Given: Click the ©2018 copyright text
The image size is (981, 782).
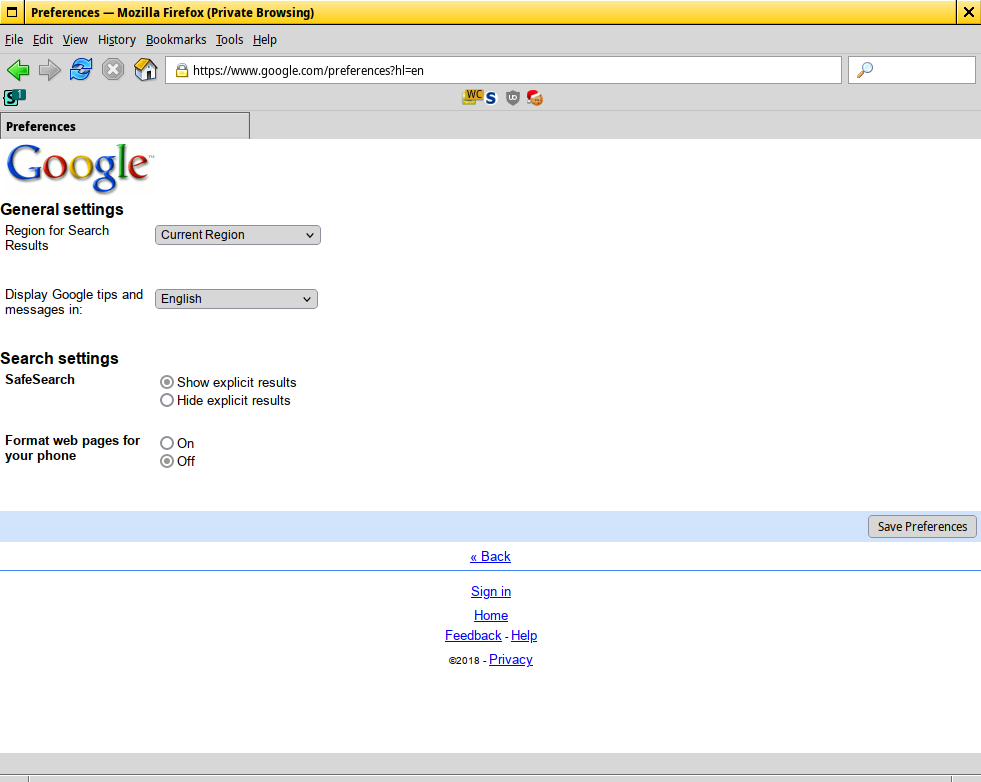Looking at the screenshot, I should tap(464, 661).
